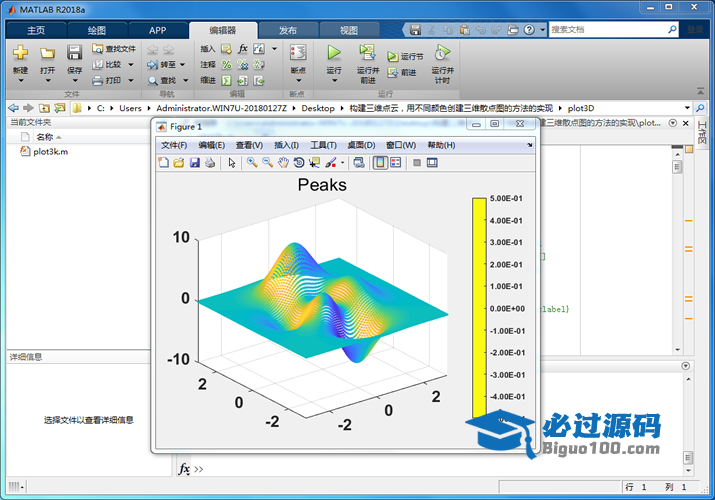Click Zoom Out tool in Figure toolbar
The width and height of the screenshot is (715, 500).
[x=268, y=163]
